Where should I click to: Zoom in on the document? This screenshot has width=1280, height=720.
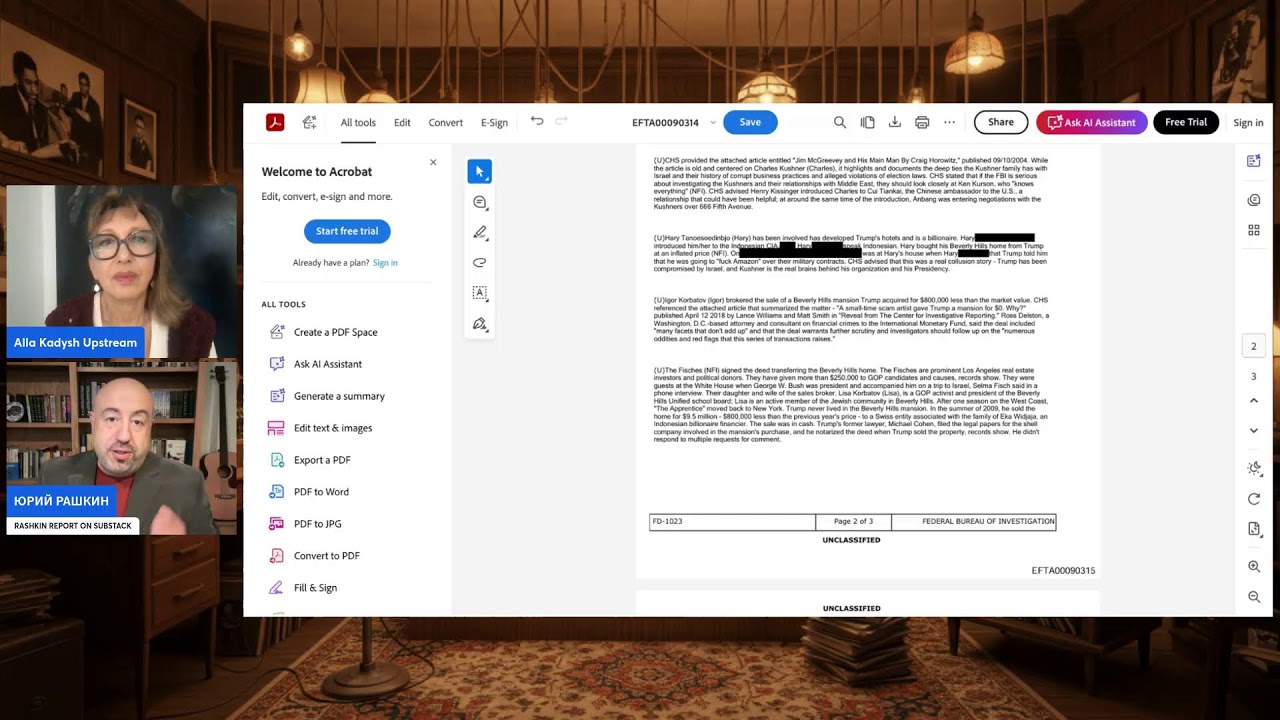click(x=1254, y=566)
